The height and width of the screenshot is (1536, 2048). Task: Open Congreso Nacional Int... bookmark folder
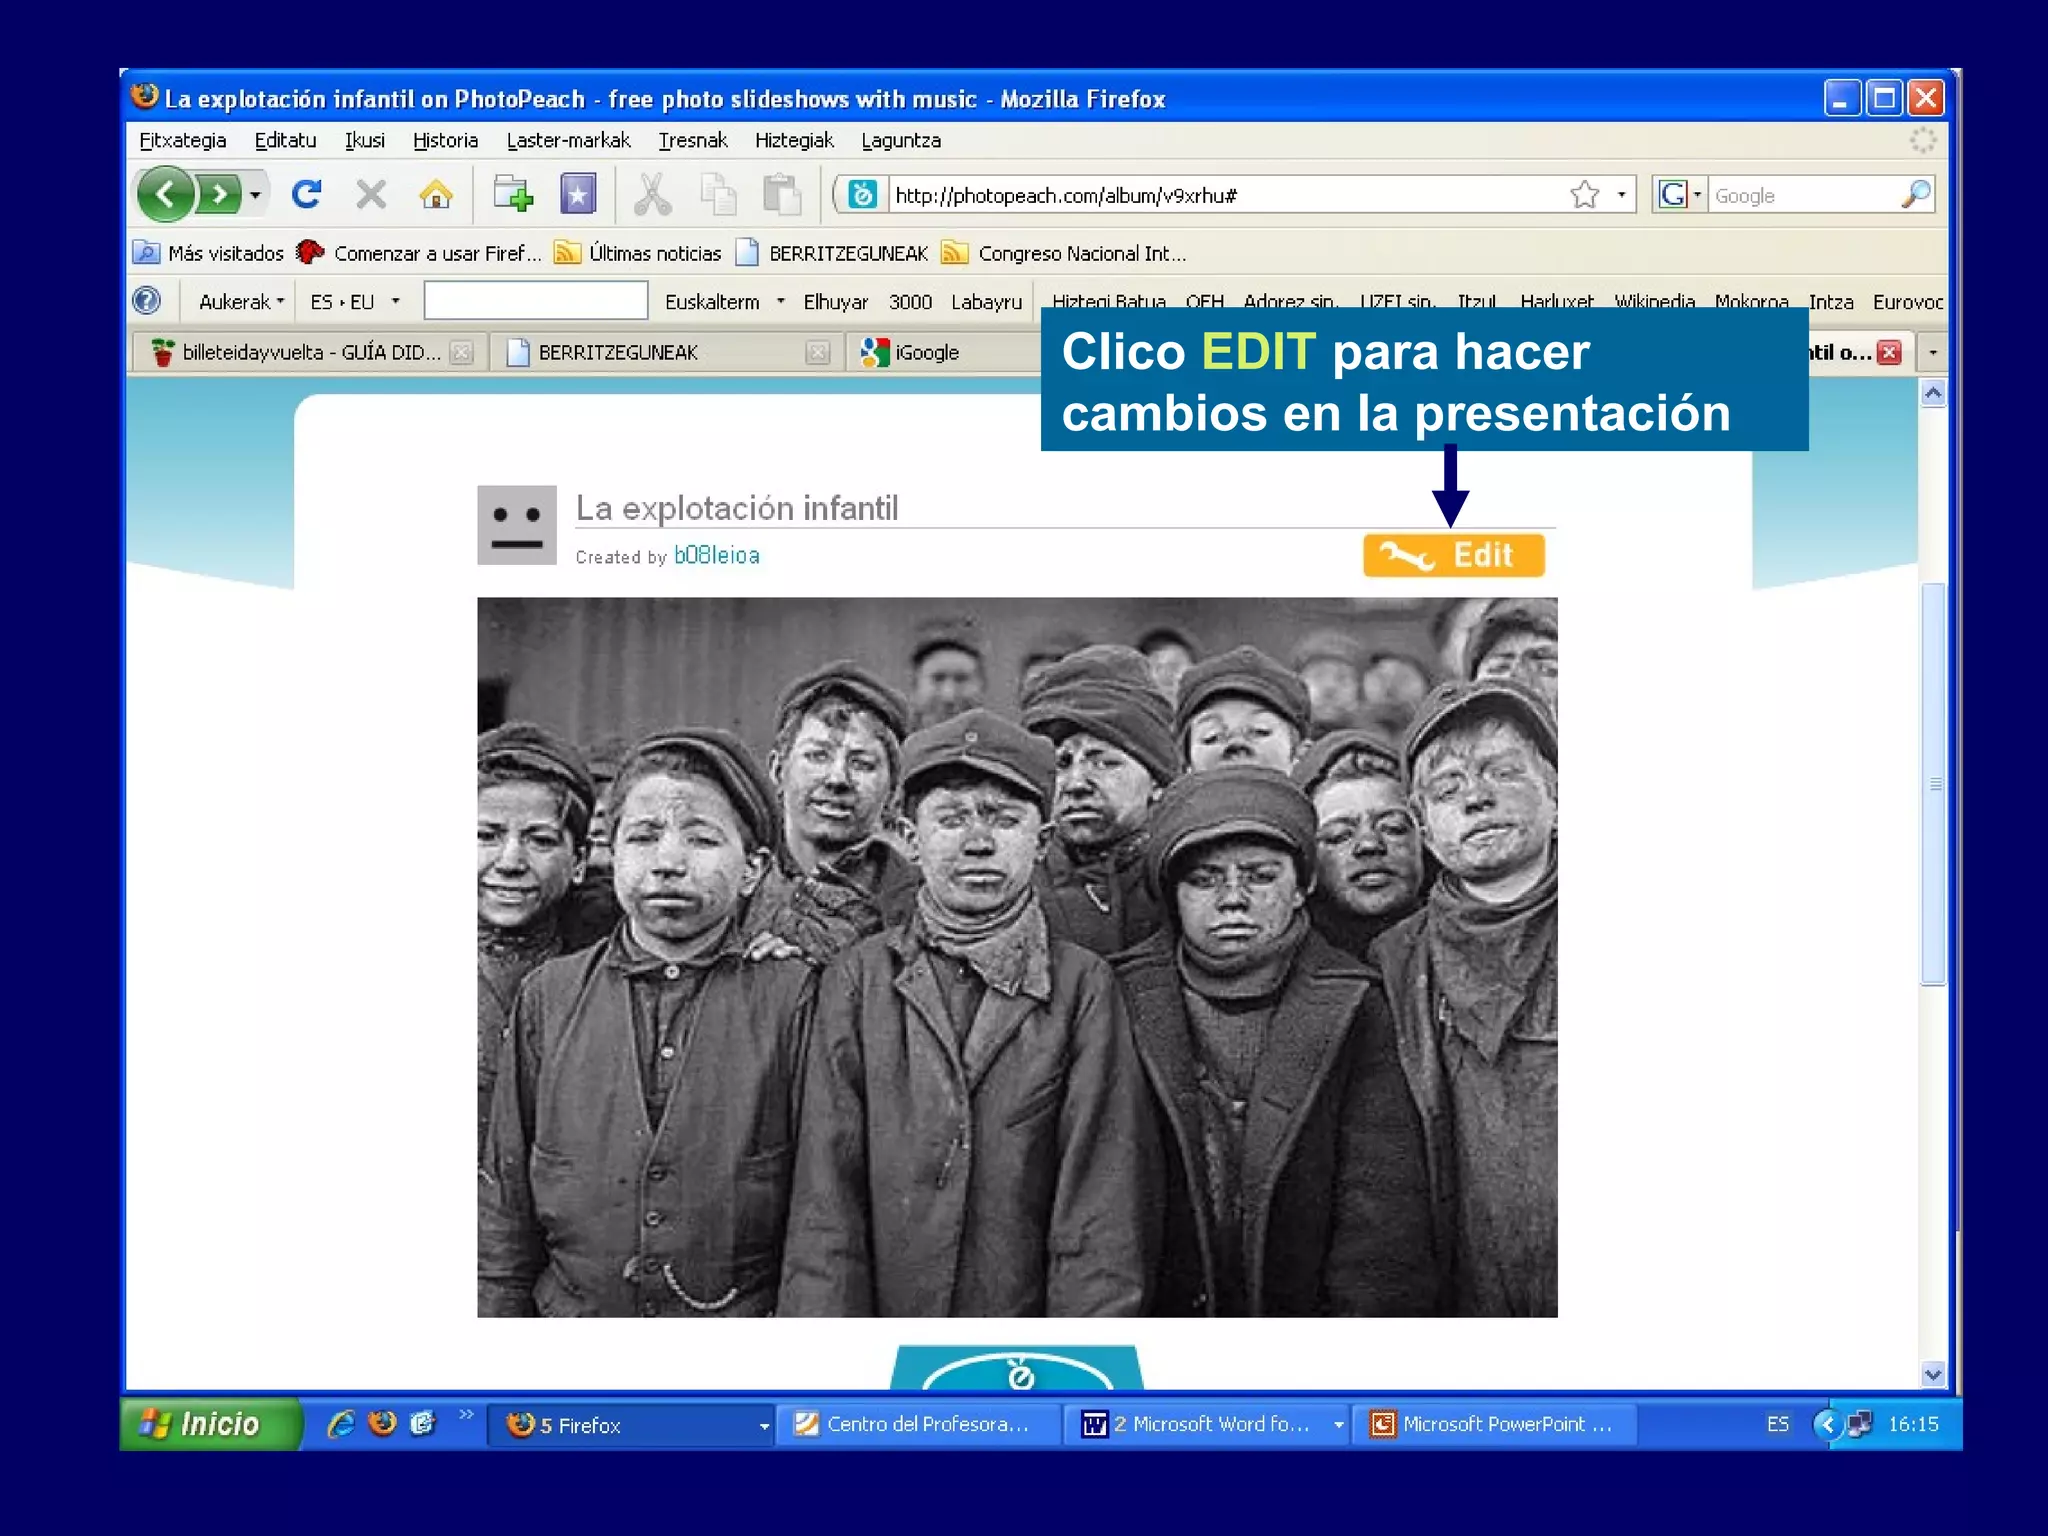pos(1065,253)
